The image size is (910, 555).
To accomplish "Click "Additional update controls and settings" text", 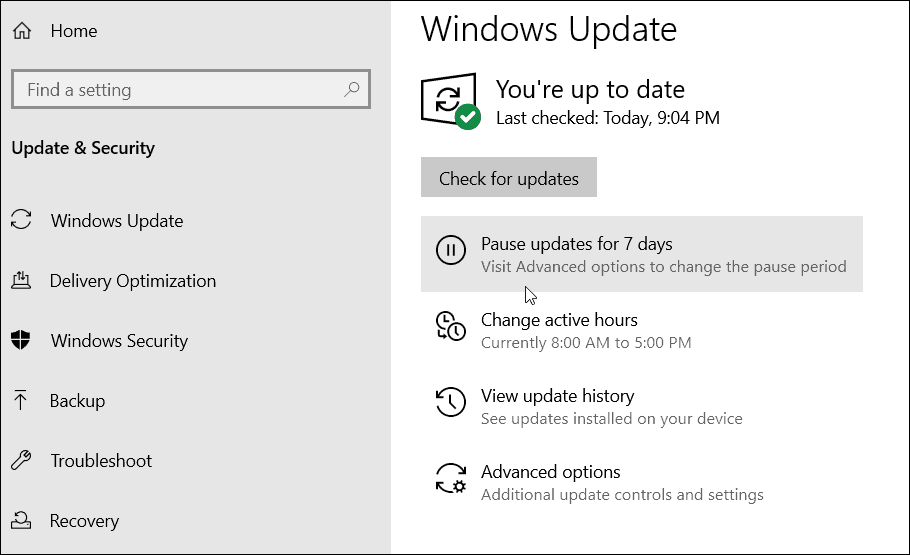I will click(622, 495).
